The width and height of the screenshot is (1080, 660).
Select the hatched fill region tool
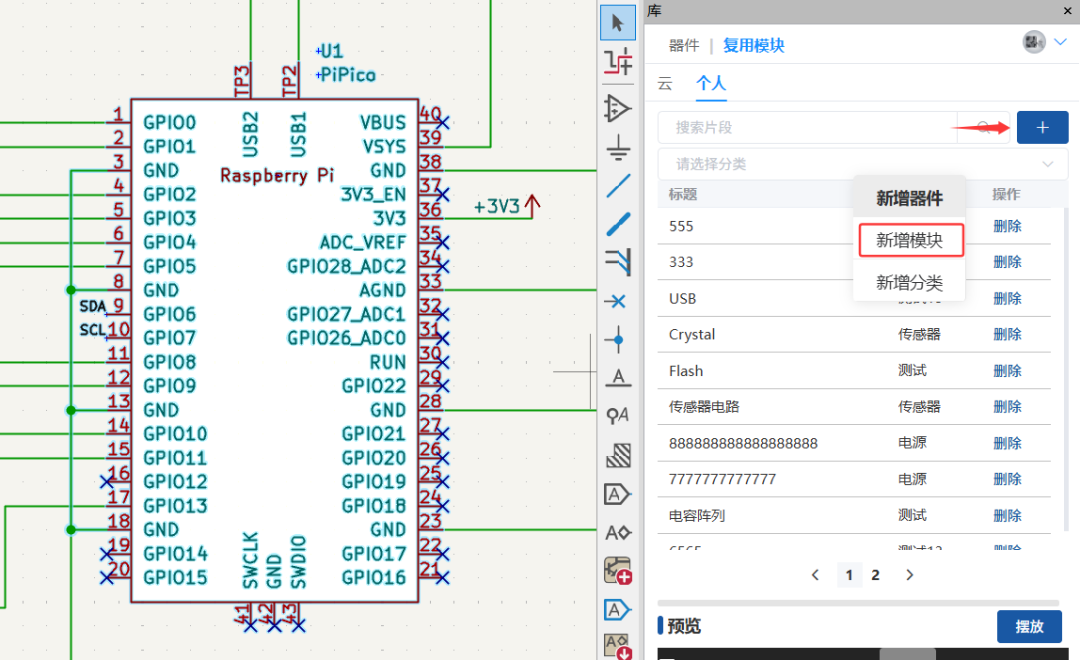[618, 455]
